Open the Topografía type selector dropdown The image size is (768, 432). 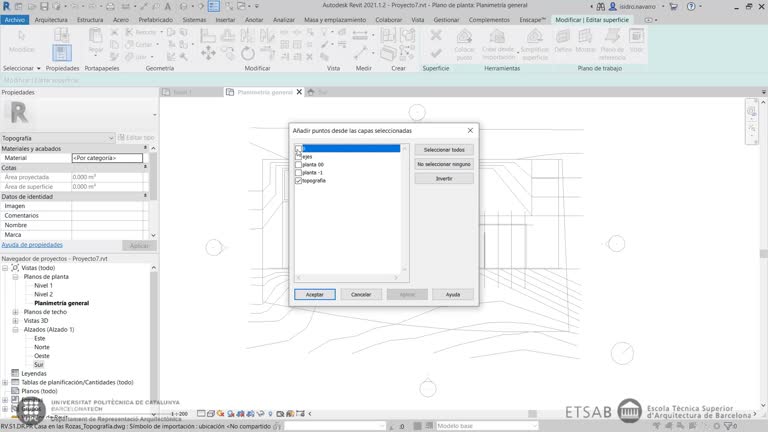[111, 138]
